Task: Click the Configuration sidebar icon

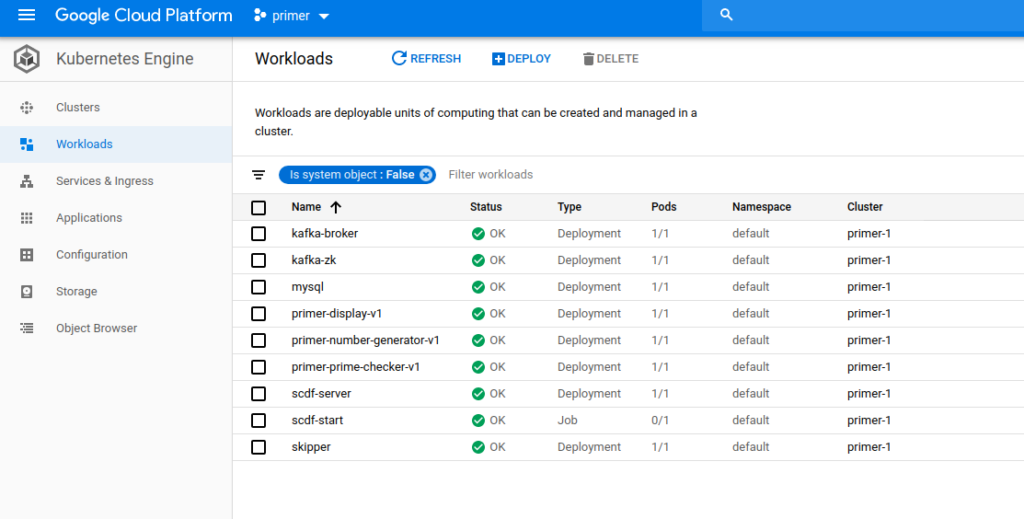Action: click(27, 255)
